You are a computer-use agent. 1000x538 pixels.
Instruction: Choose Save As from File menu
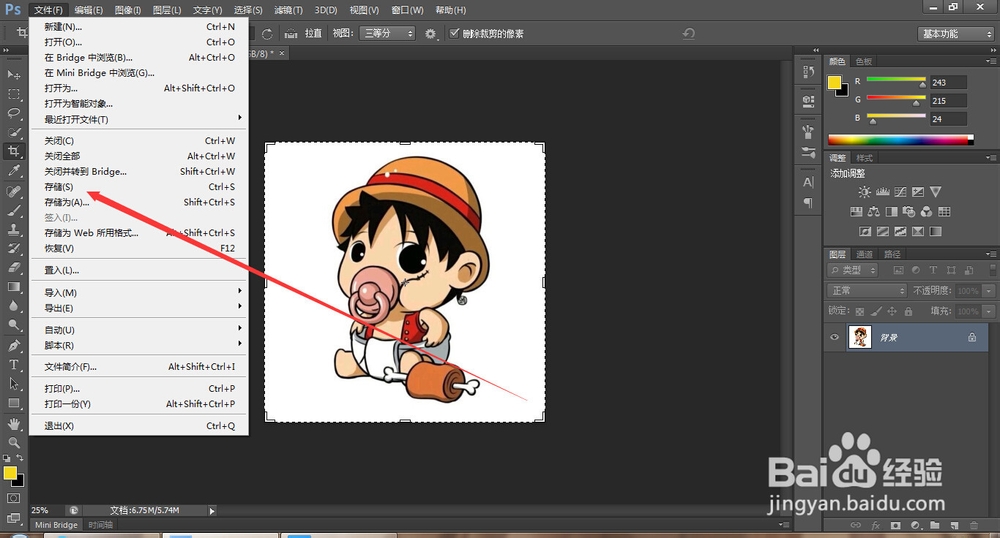pos(139,202)
